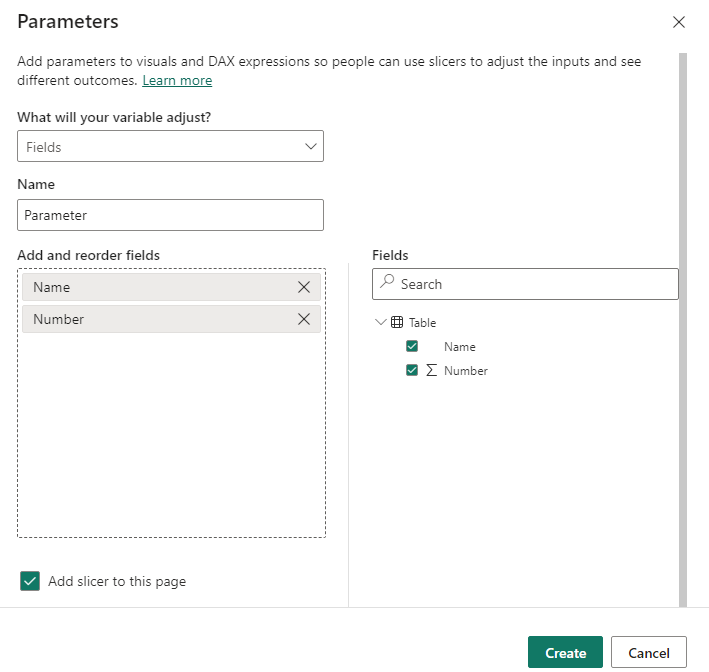Click the Name field label in tree
Viewport: 709px width, 672px height.
pyautogui.click(x=460, y=346)
